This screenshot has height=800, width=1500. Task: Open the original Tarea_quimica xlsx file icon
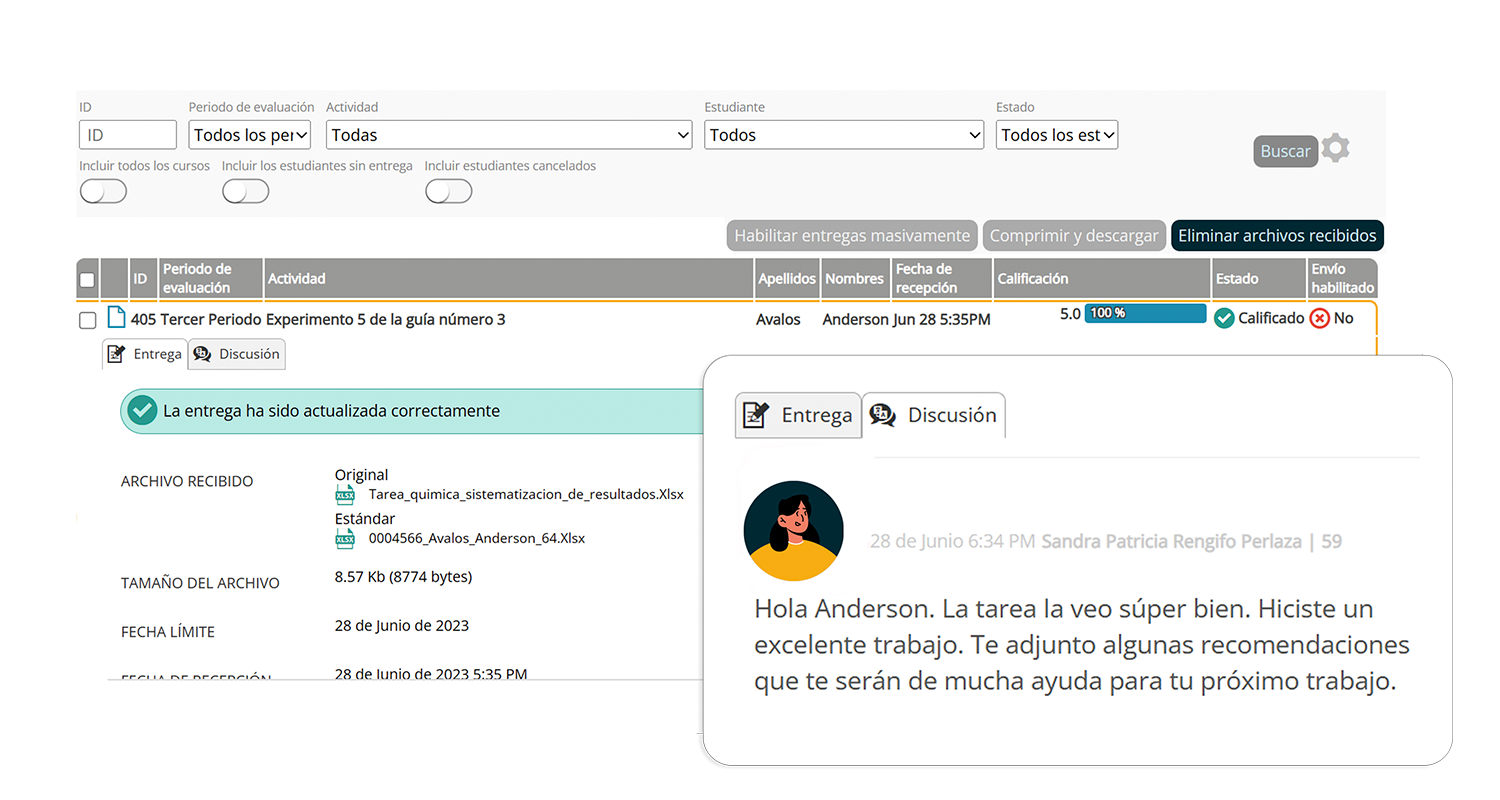(345, 494)
